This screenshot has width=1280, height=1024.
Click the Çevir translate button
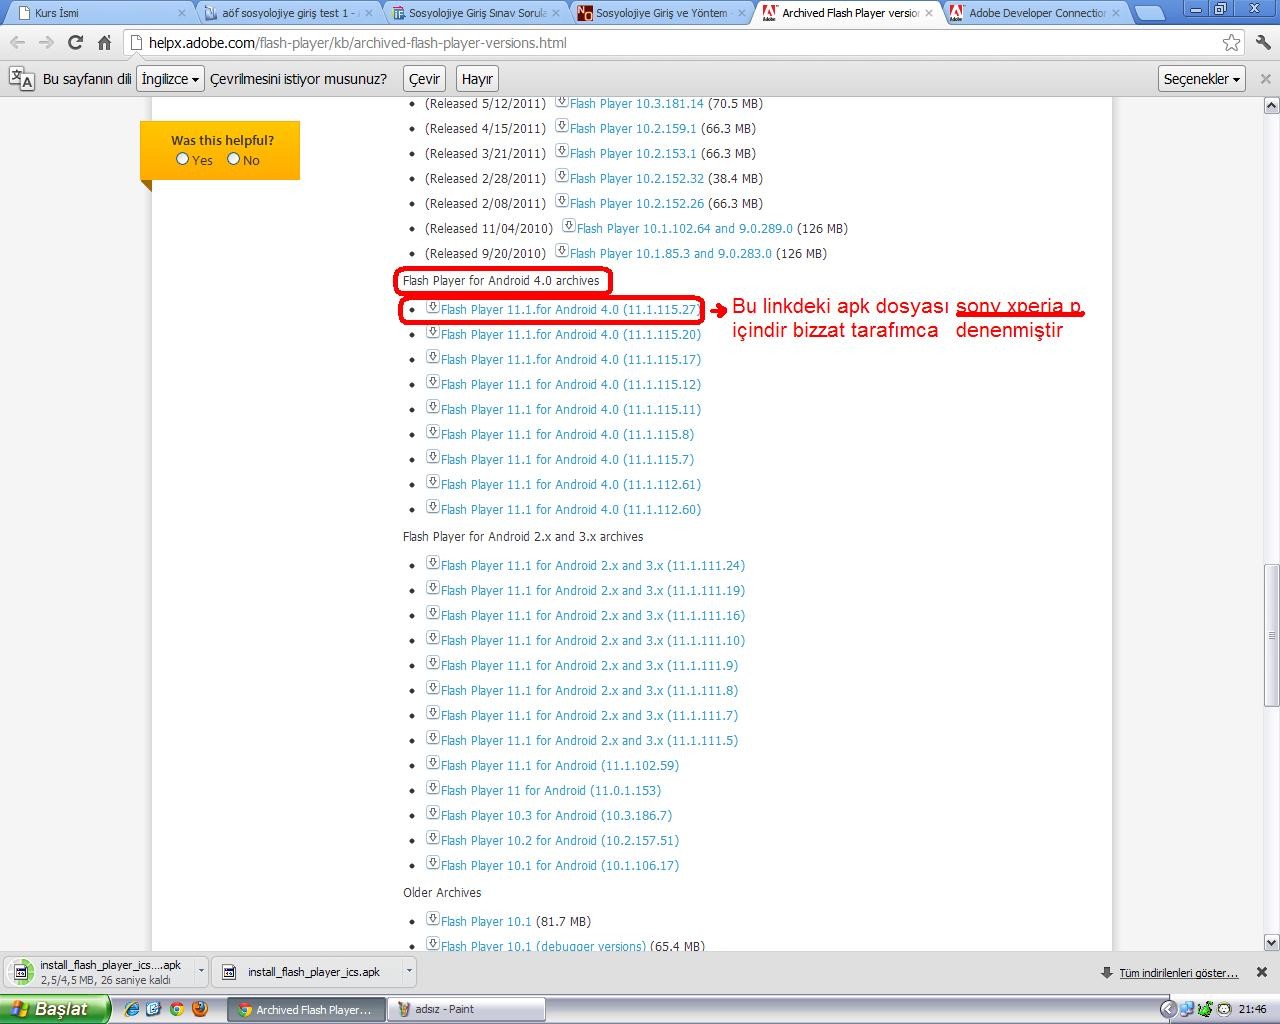pyautogui.click(x=424, y=79)
